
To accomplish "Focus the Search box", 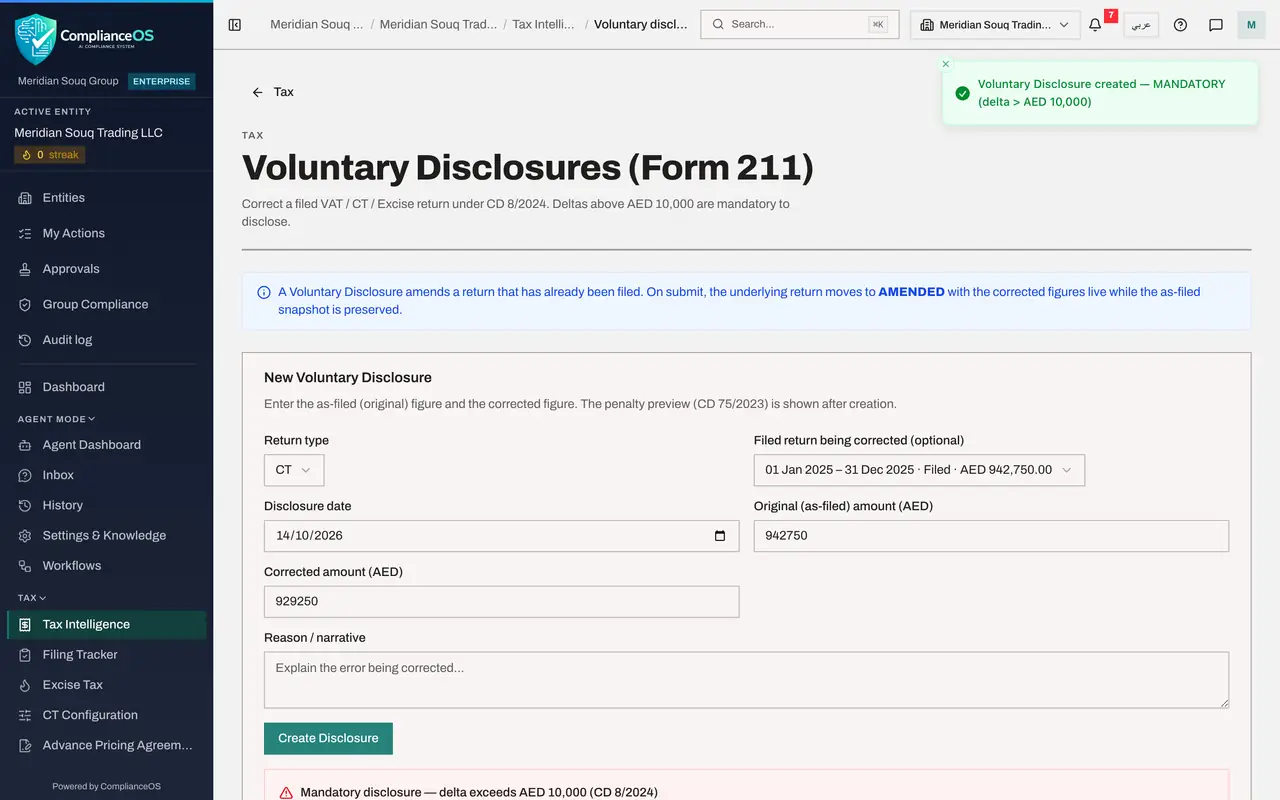I will pyautogui.click(x=800, y=25).
